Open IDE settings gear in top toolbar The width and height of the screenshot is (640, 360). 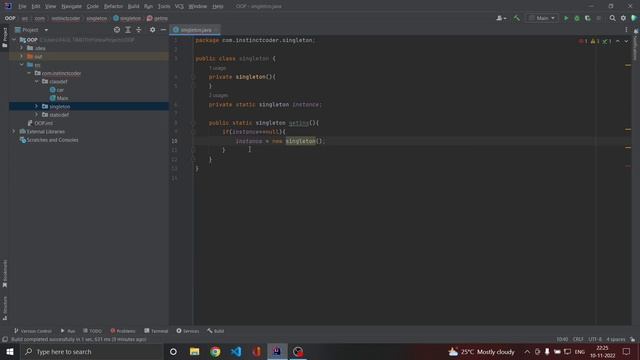tap(623, 18)
